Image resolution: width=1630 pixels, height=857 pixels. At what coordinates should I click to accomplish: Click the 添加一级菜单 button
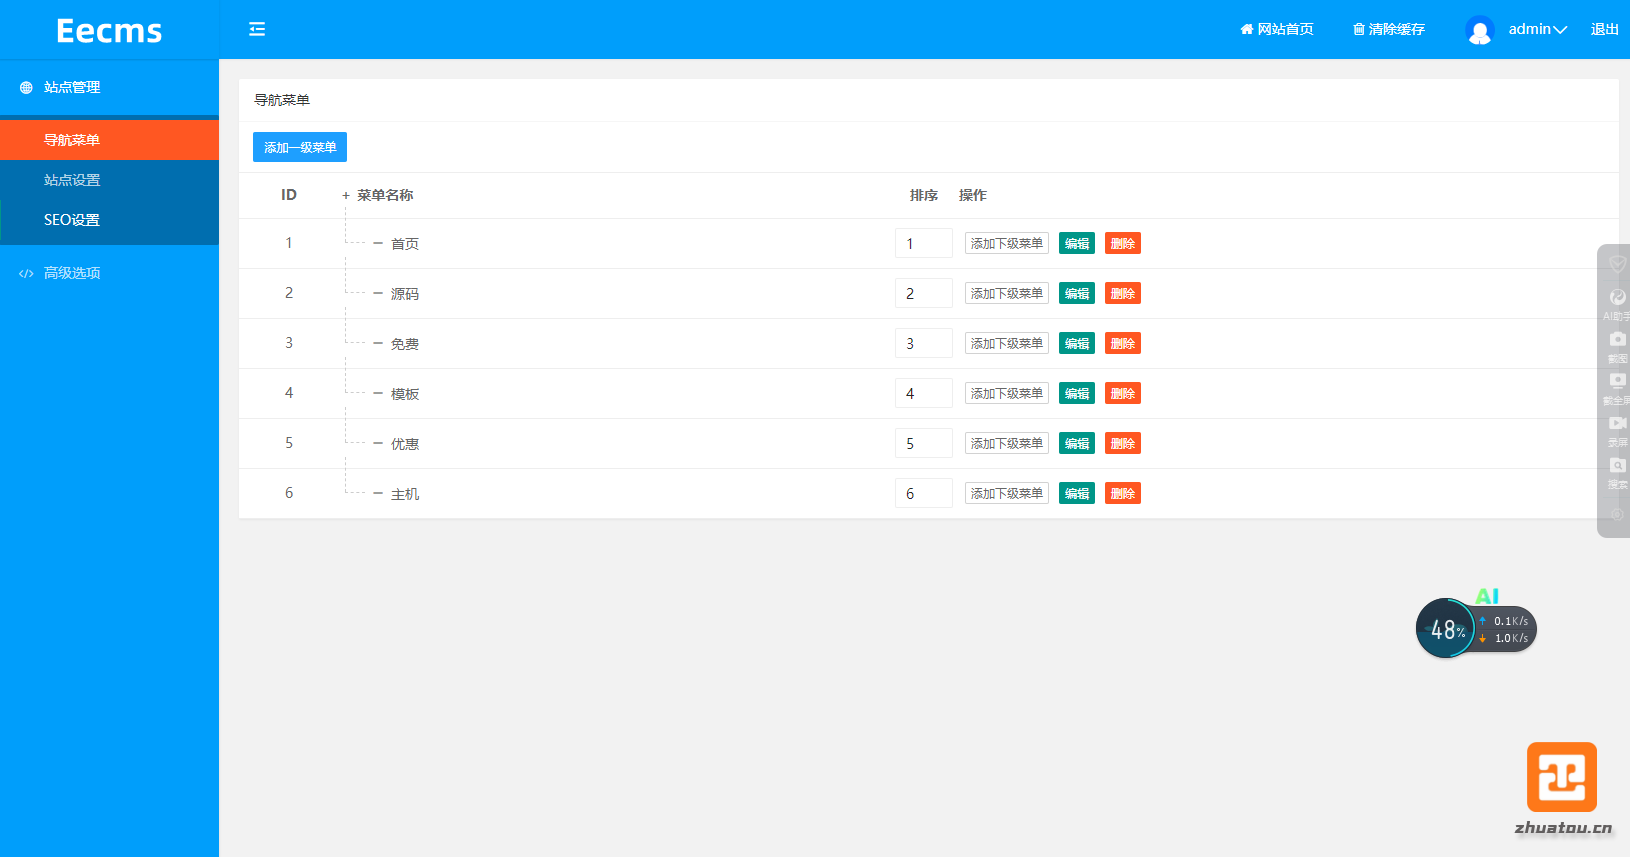pos(300,147)
